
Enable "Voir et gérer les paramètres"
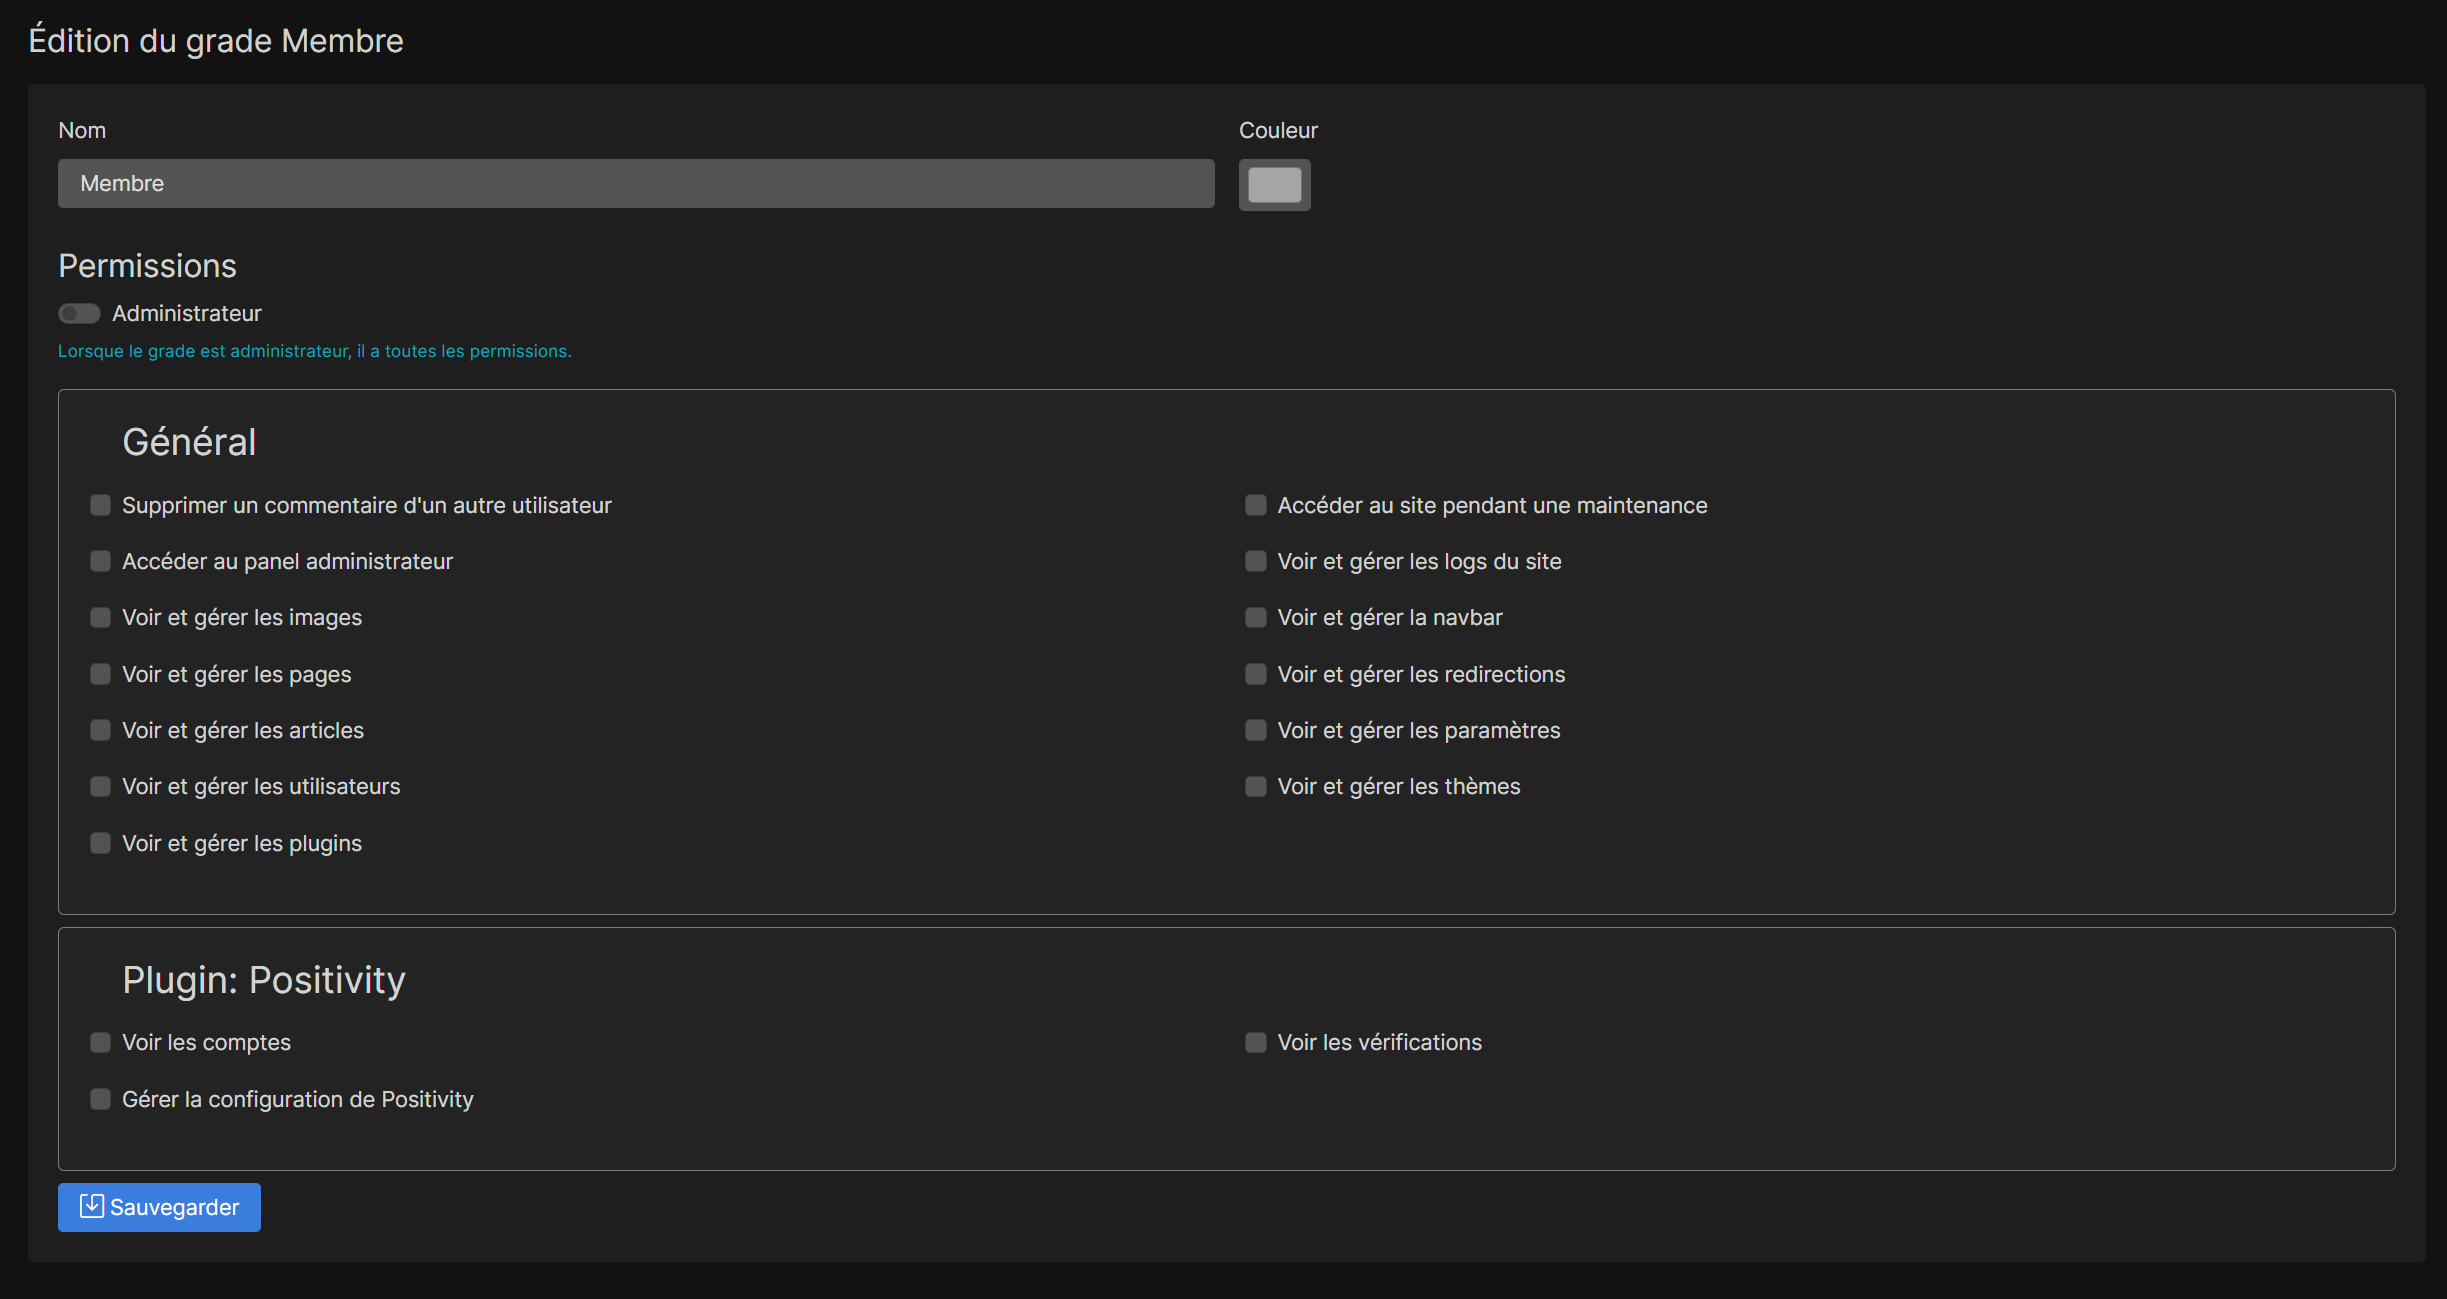tap(1255, 730)
